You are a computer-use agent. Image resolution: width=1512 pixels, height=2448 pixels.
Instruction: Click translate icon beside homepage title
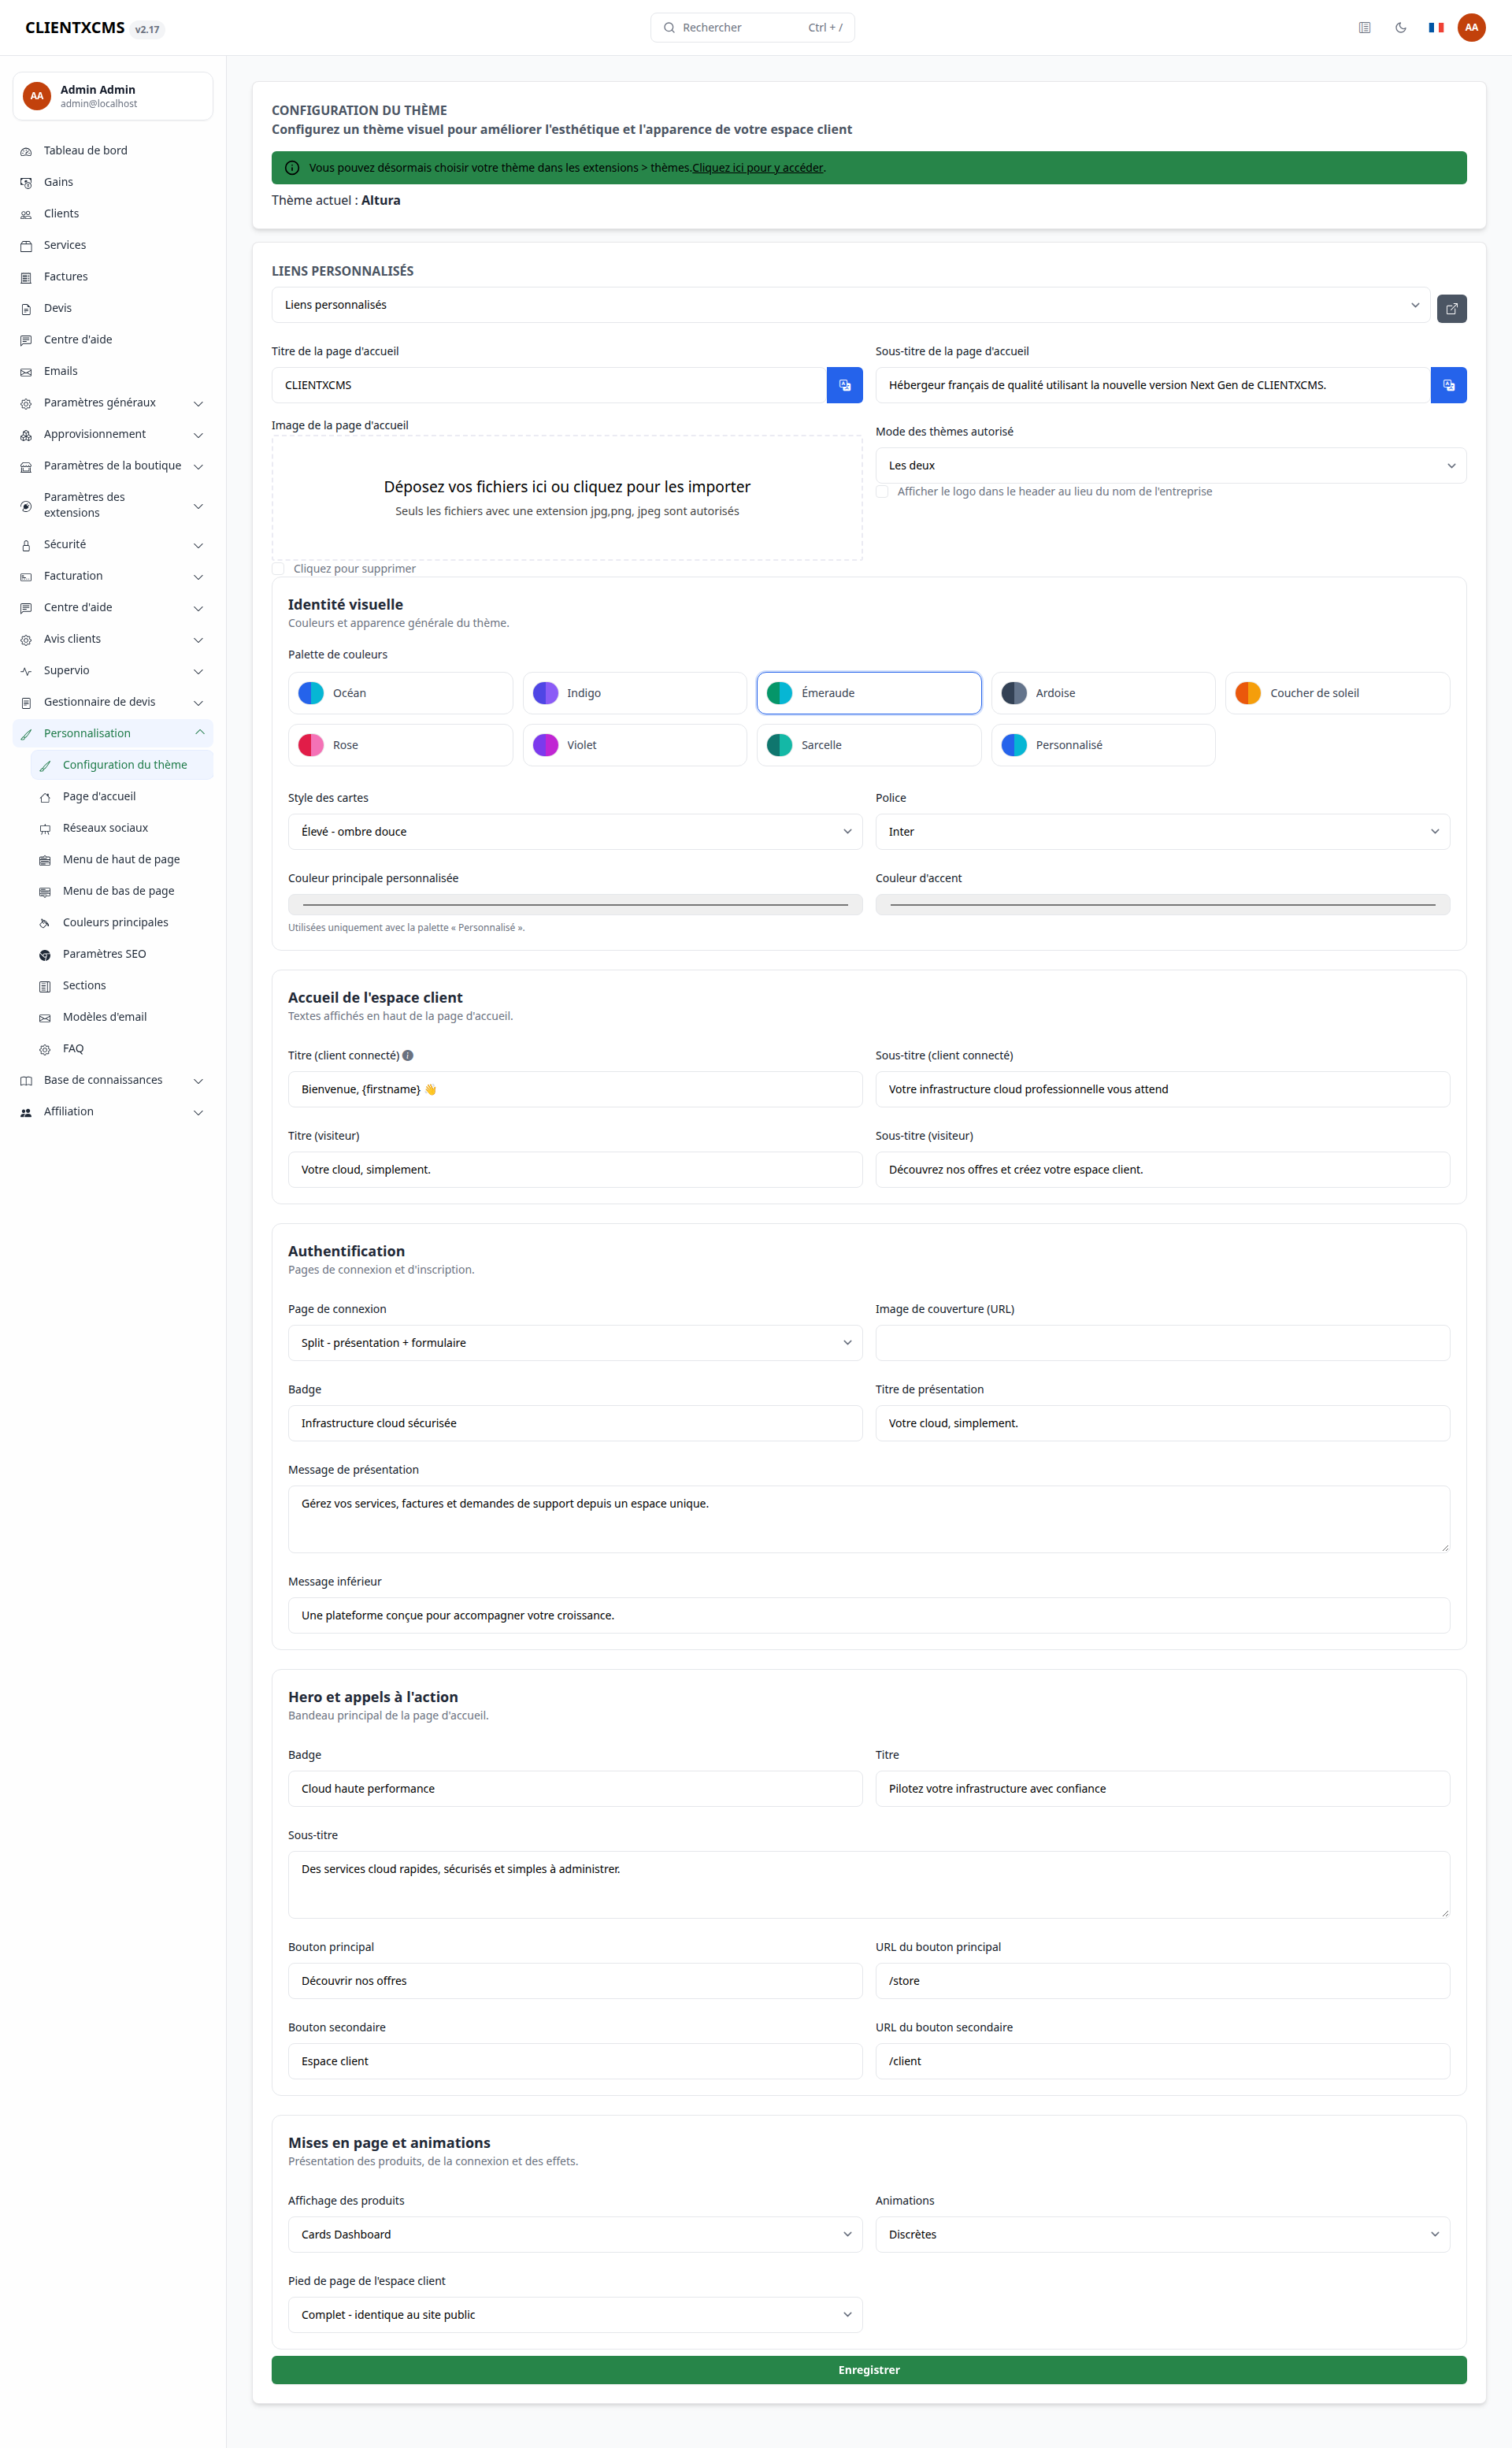pos(844,385)
